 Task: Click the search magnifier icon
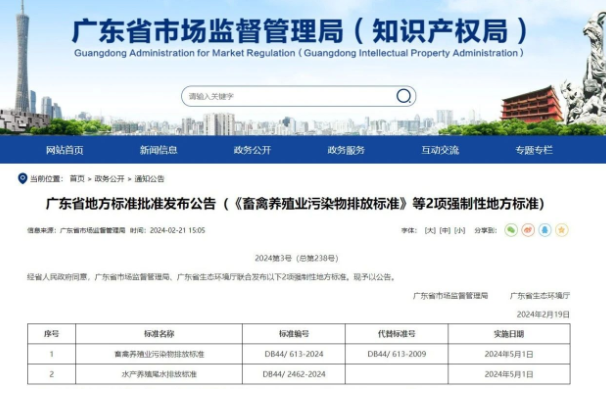403,96
